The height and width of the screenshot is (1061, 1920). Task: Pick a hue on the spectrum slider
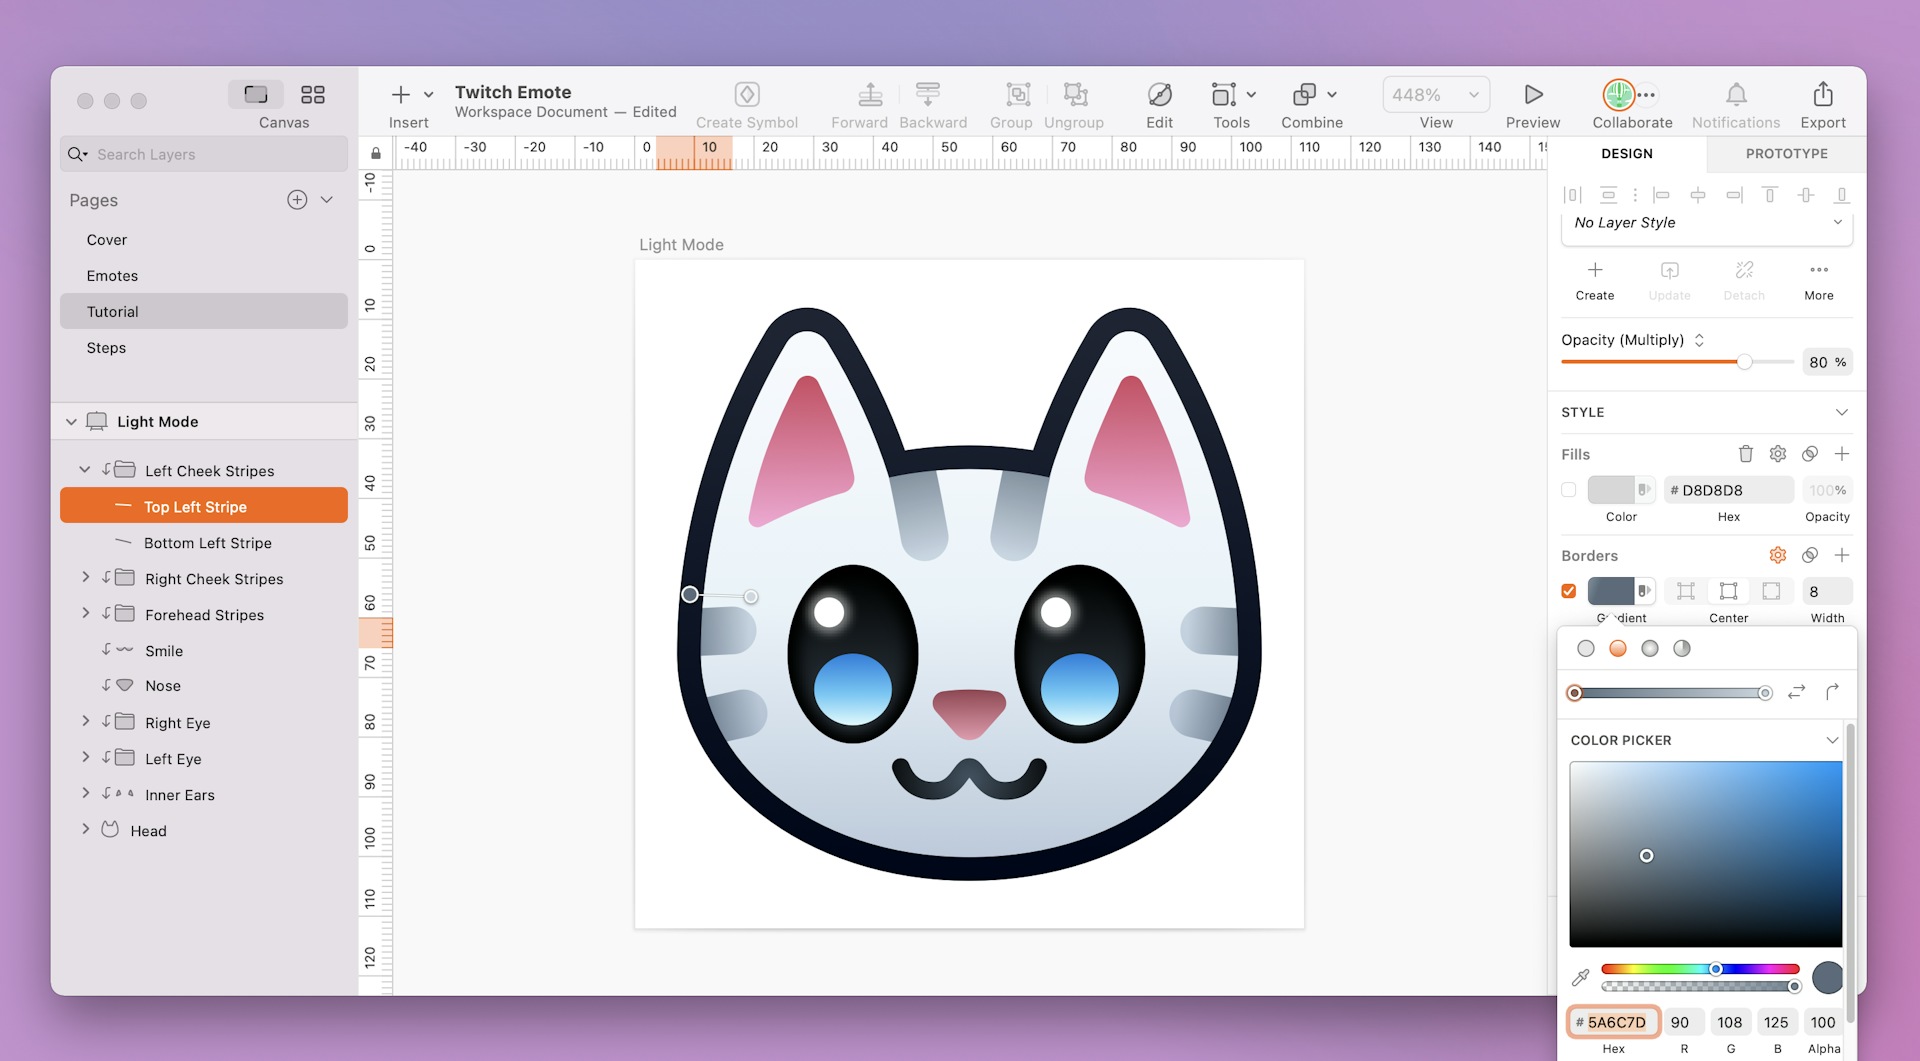coord(1700,968)
